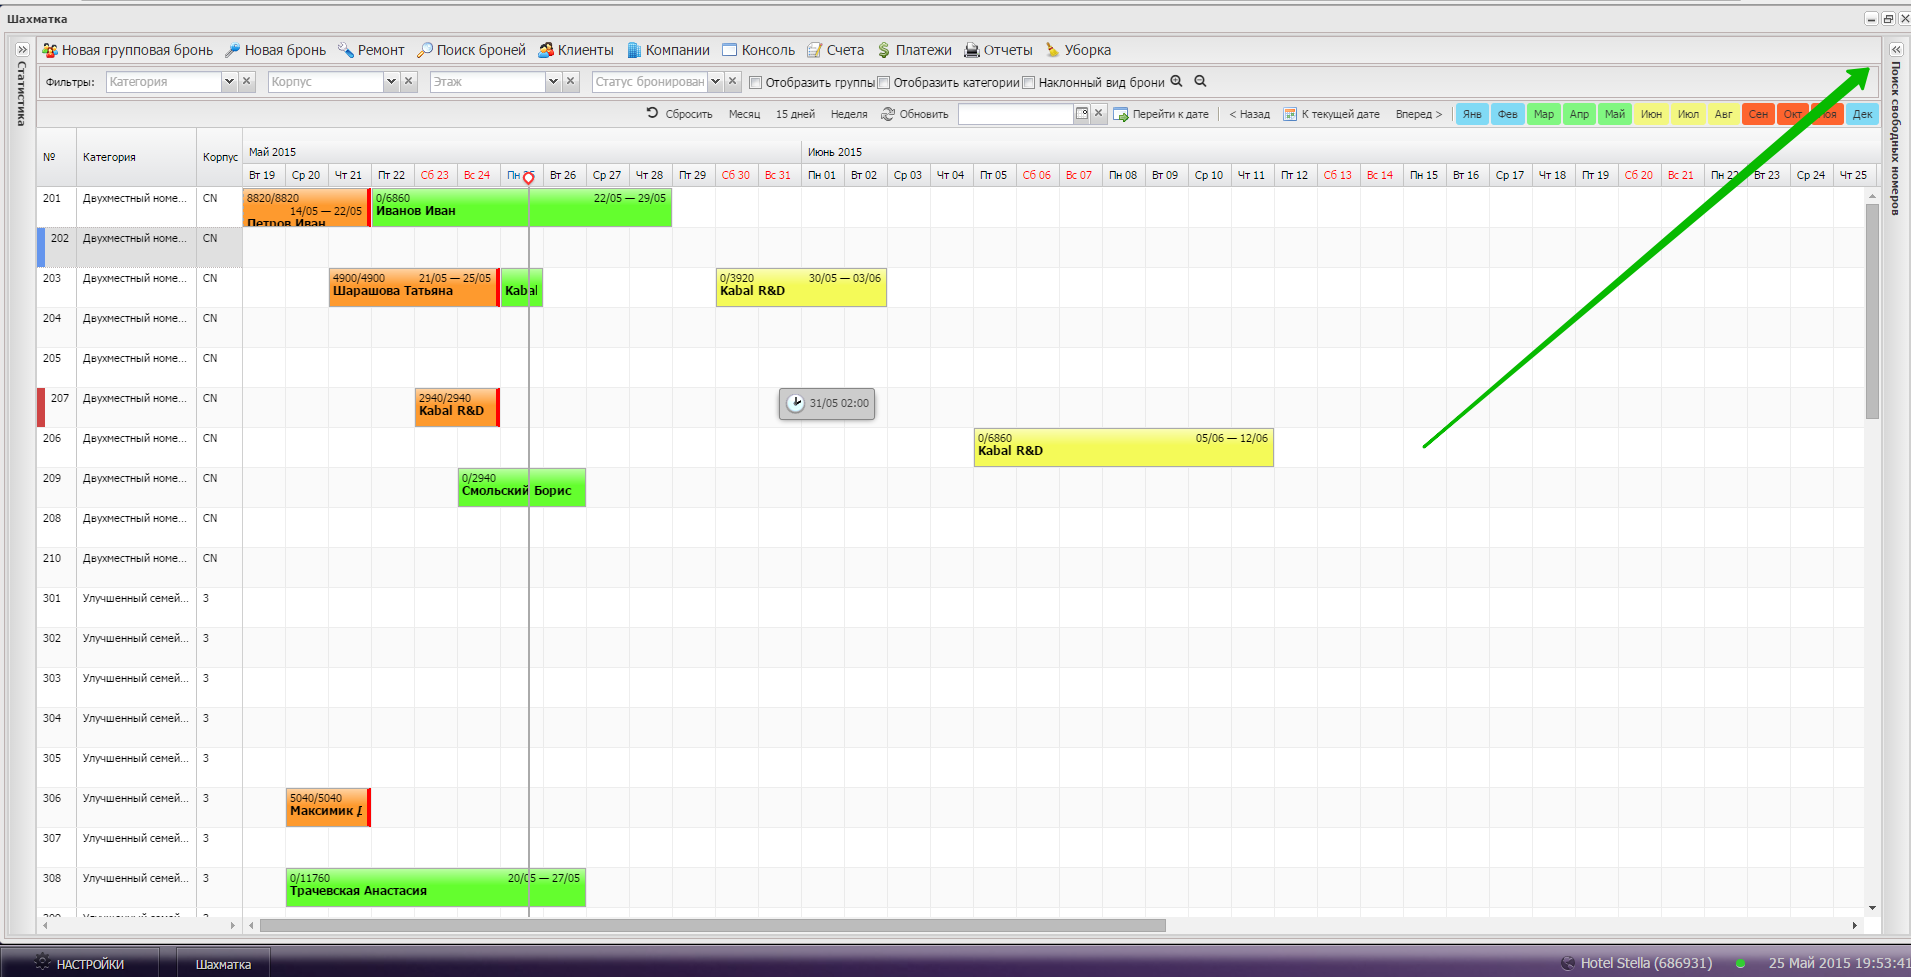Screen dimensions: 1911x977
Task: Click Сбросить reset button
Action: coord(679,114)
